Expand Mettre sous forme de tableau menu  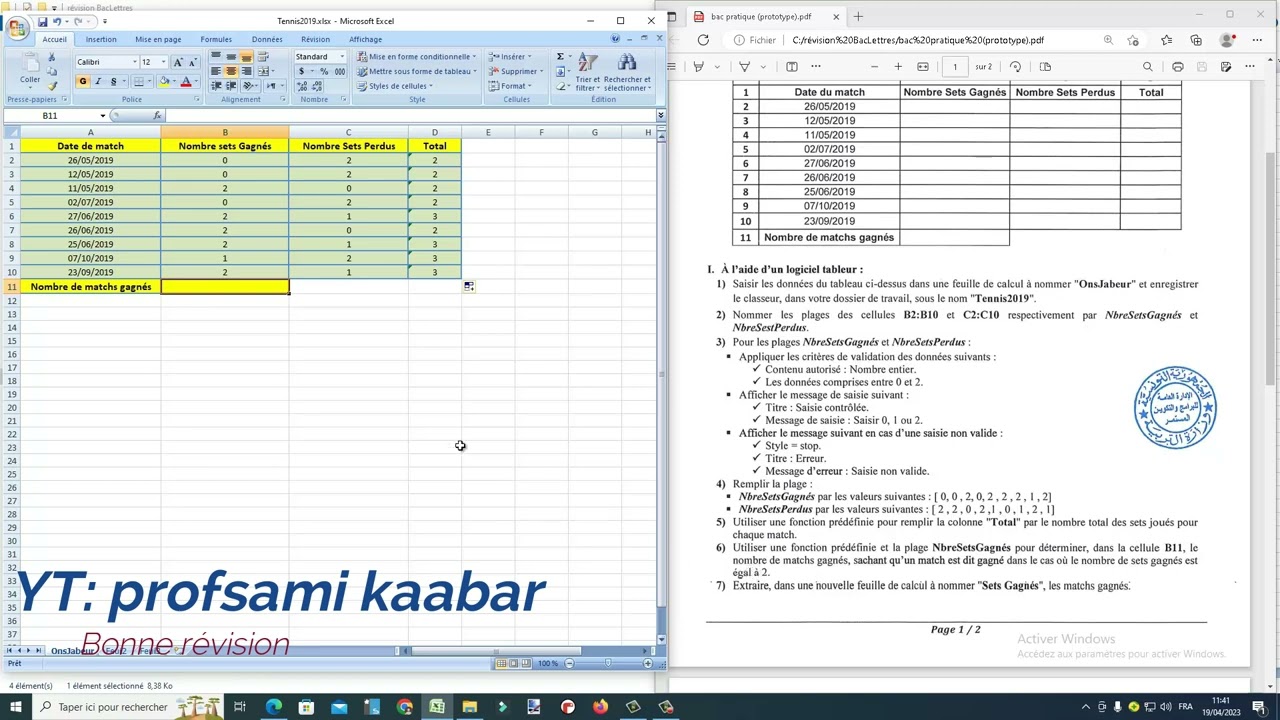[416, 72]
